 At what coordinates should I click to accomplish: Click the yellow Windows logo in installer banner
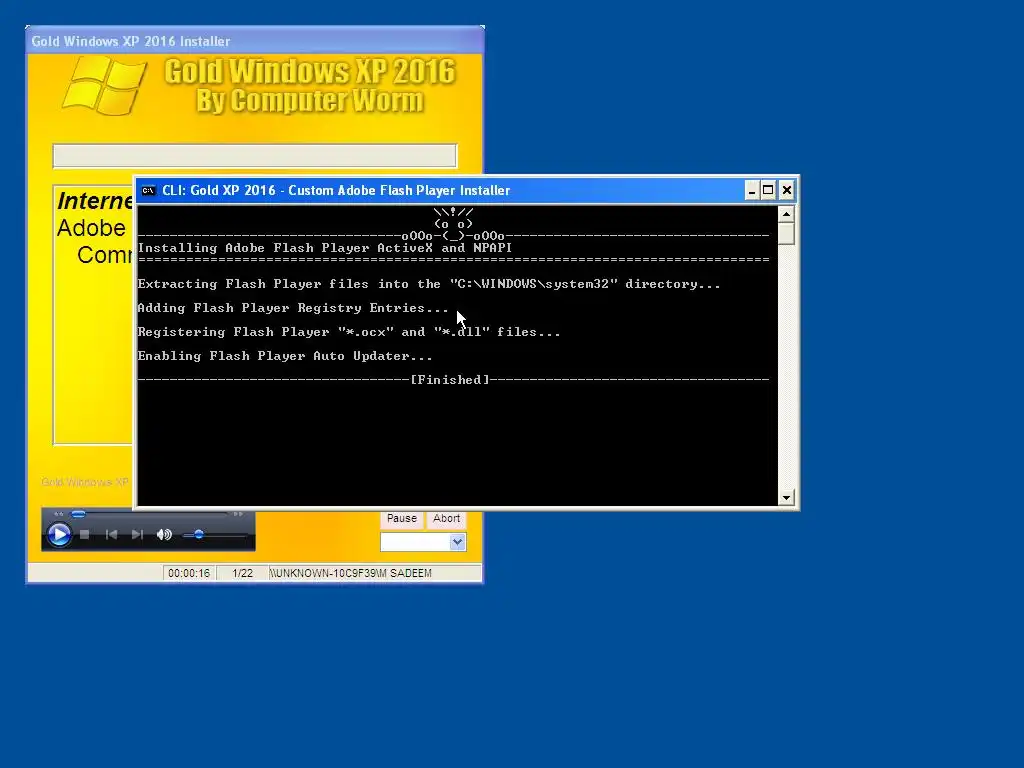104,86
